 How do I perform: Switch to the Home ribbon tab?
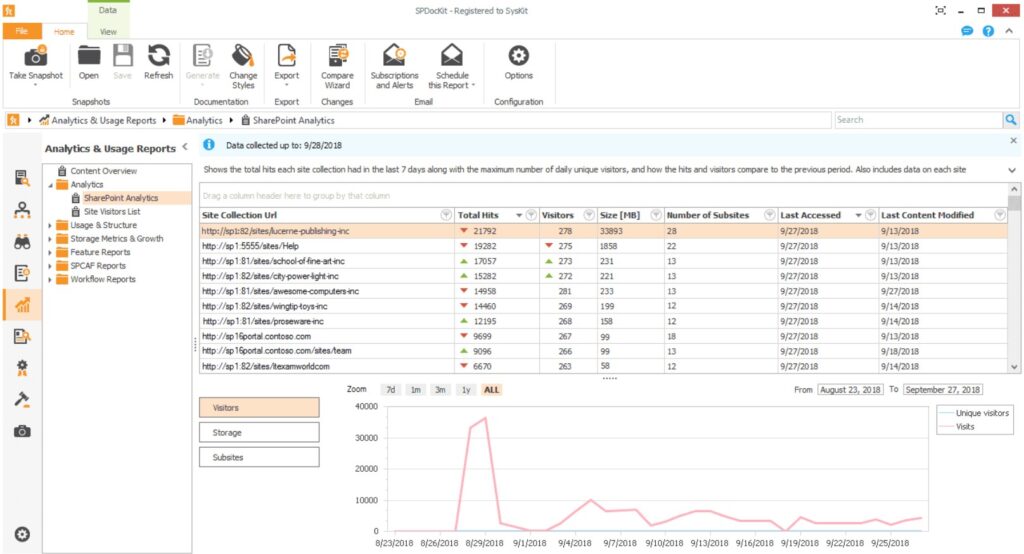(64, 31)
